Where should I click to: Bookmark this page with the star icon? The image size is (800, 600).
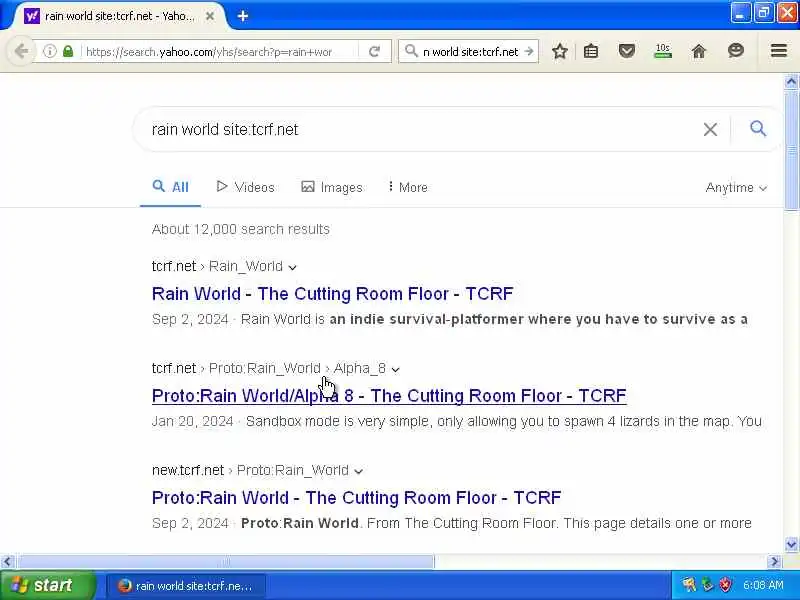tap(560, 51)
